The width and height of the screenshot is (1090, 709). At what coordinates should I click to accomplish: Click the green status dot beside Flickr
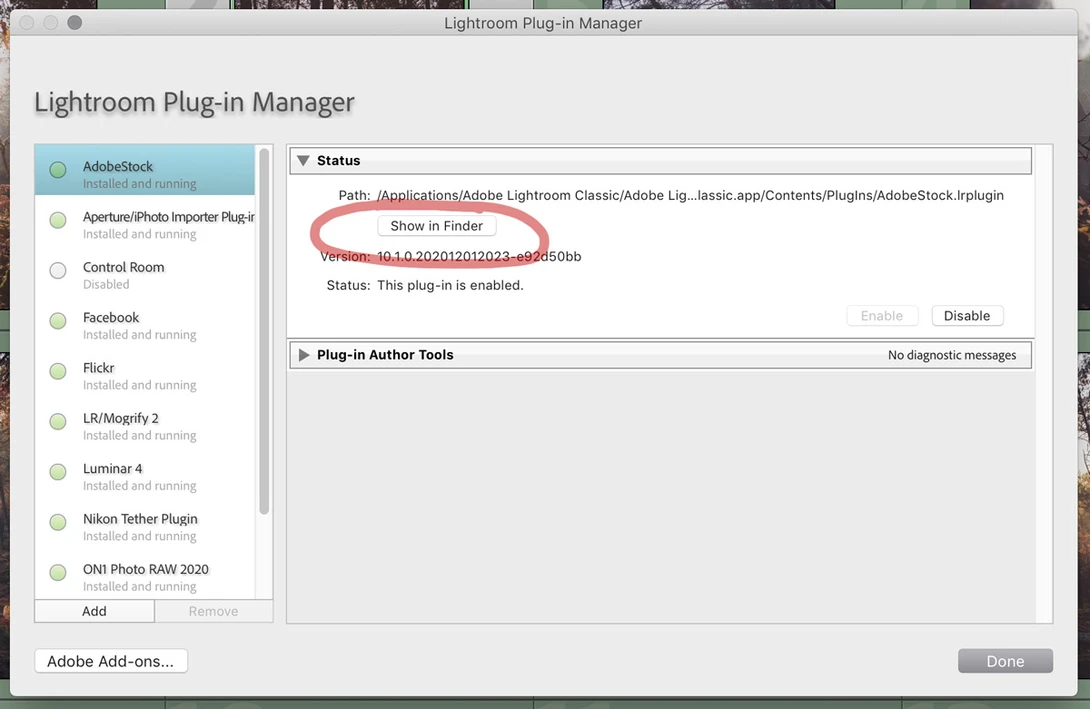(x=58, y=370)
